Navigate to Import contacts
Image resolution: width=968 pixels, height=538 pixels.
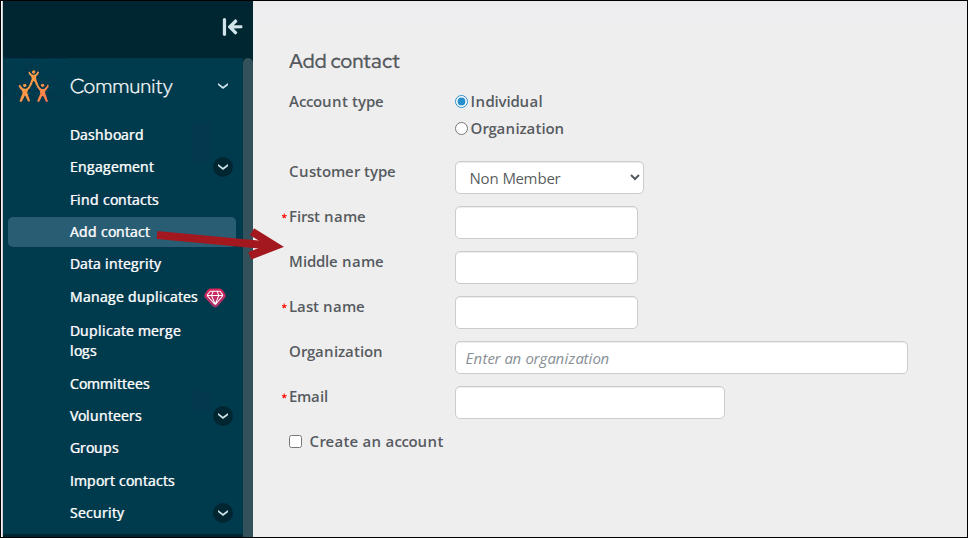122,481
